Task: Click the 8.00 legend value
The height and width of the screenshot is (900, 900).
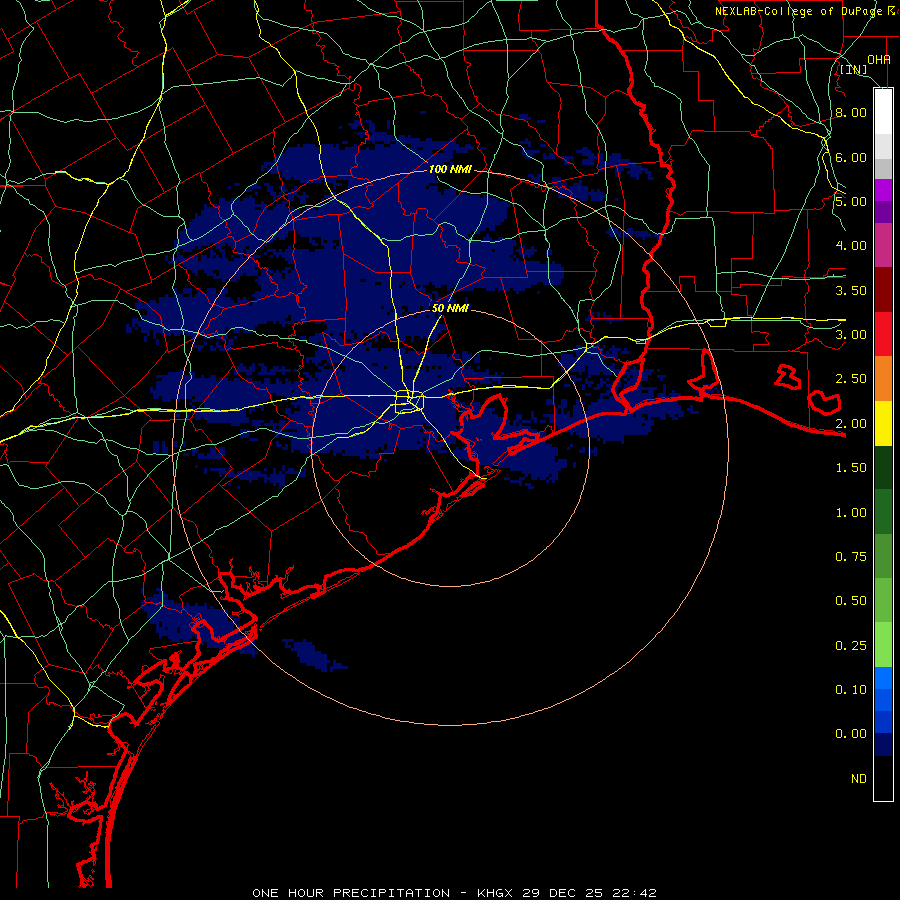Action: [851, 112]
